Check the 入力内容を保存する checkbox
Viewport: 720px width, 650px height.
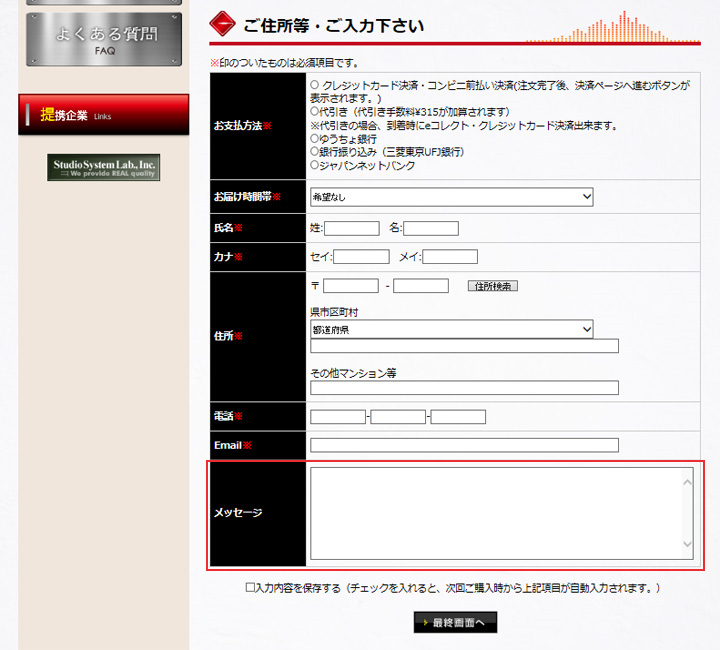pyautogui.click(x=250, y=588)
